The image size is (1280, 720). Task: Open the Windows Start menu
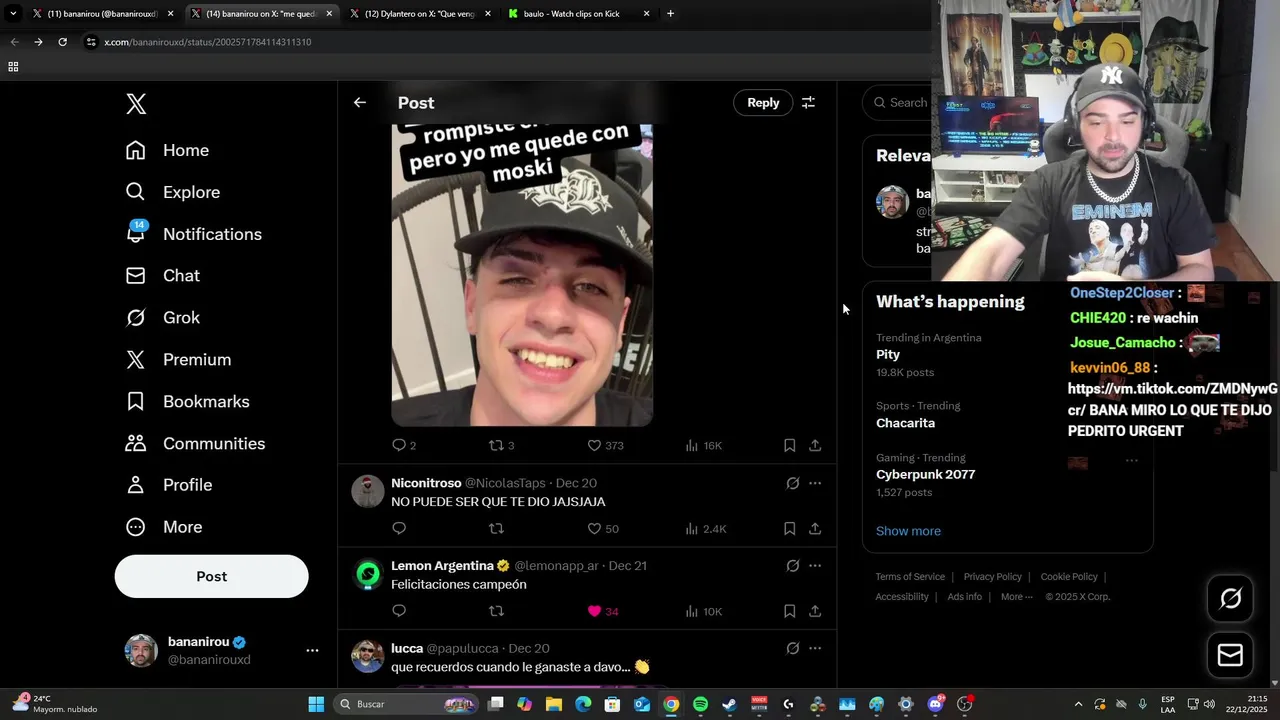coord(316,704)
